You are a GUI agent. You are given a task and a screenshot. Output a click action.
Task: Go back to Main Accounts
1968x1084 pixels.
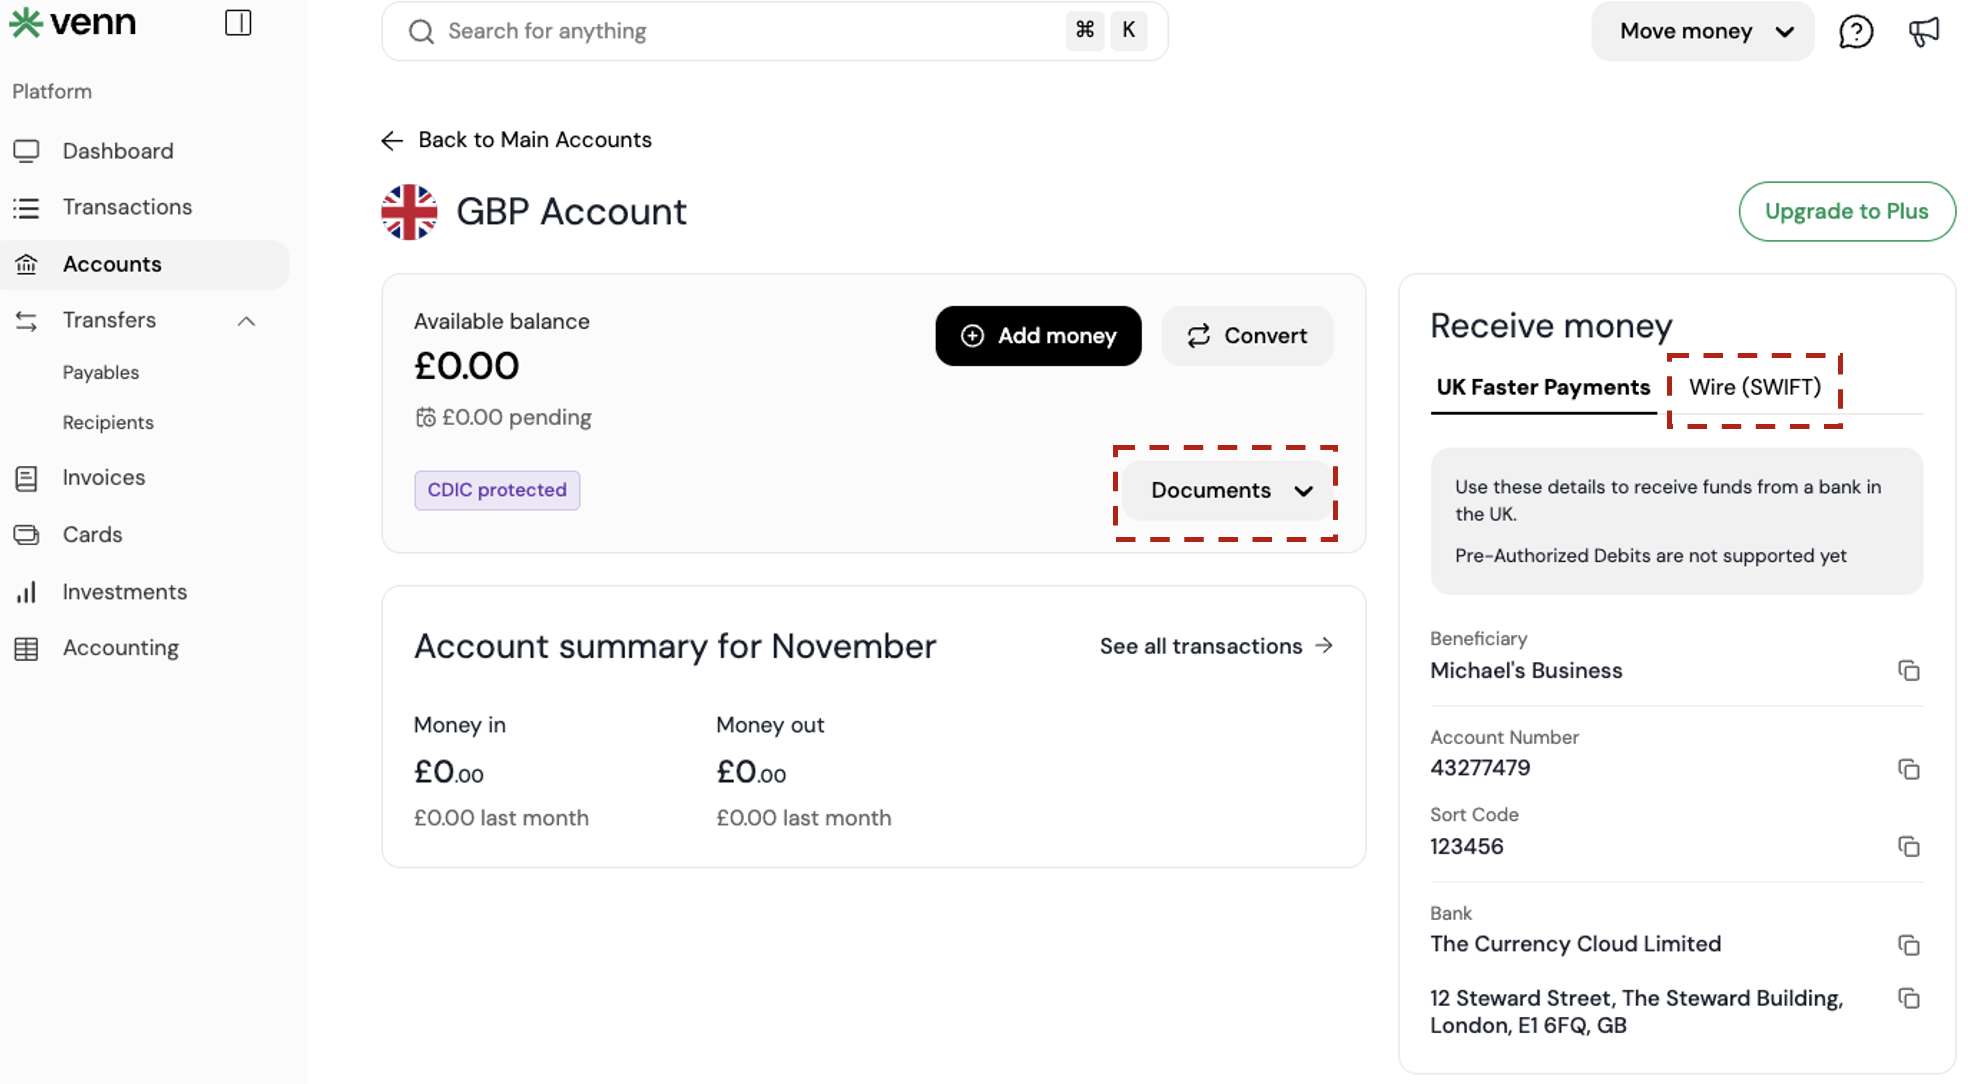[x=517, y=140]
